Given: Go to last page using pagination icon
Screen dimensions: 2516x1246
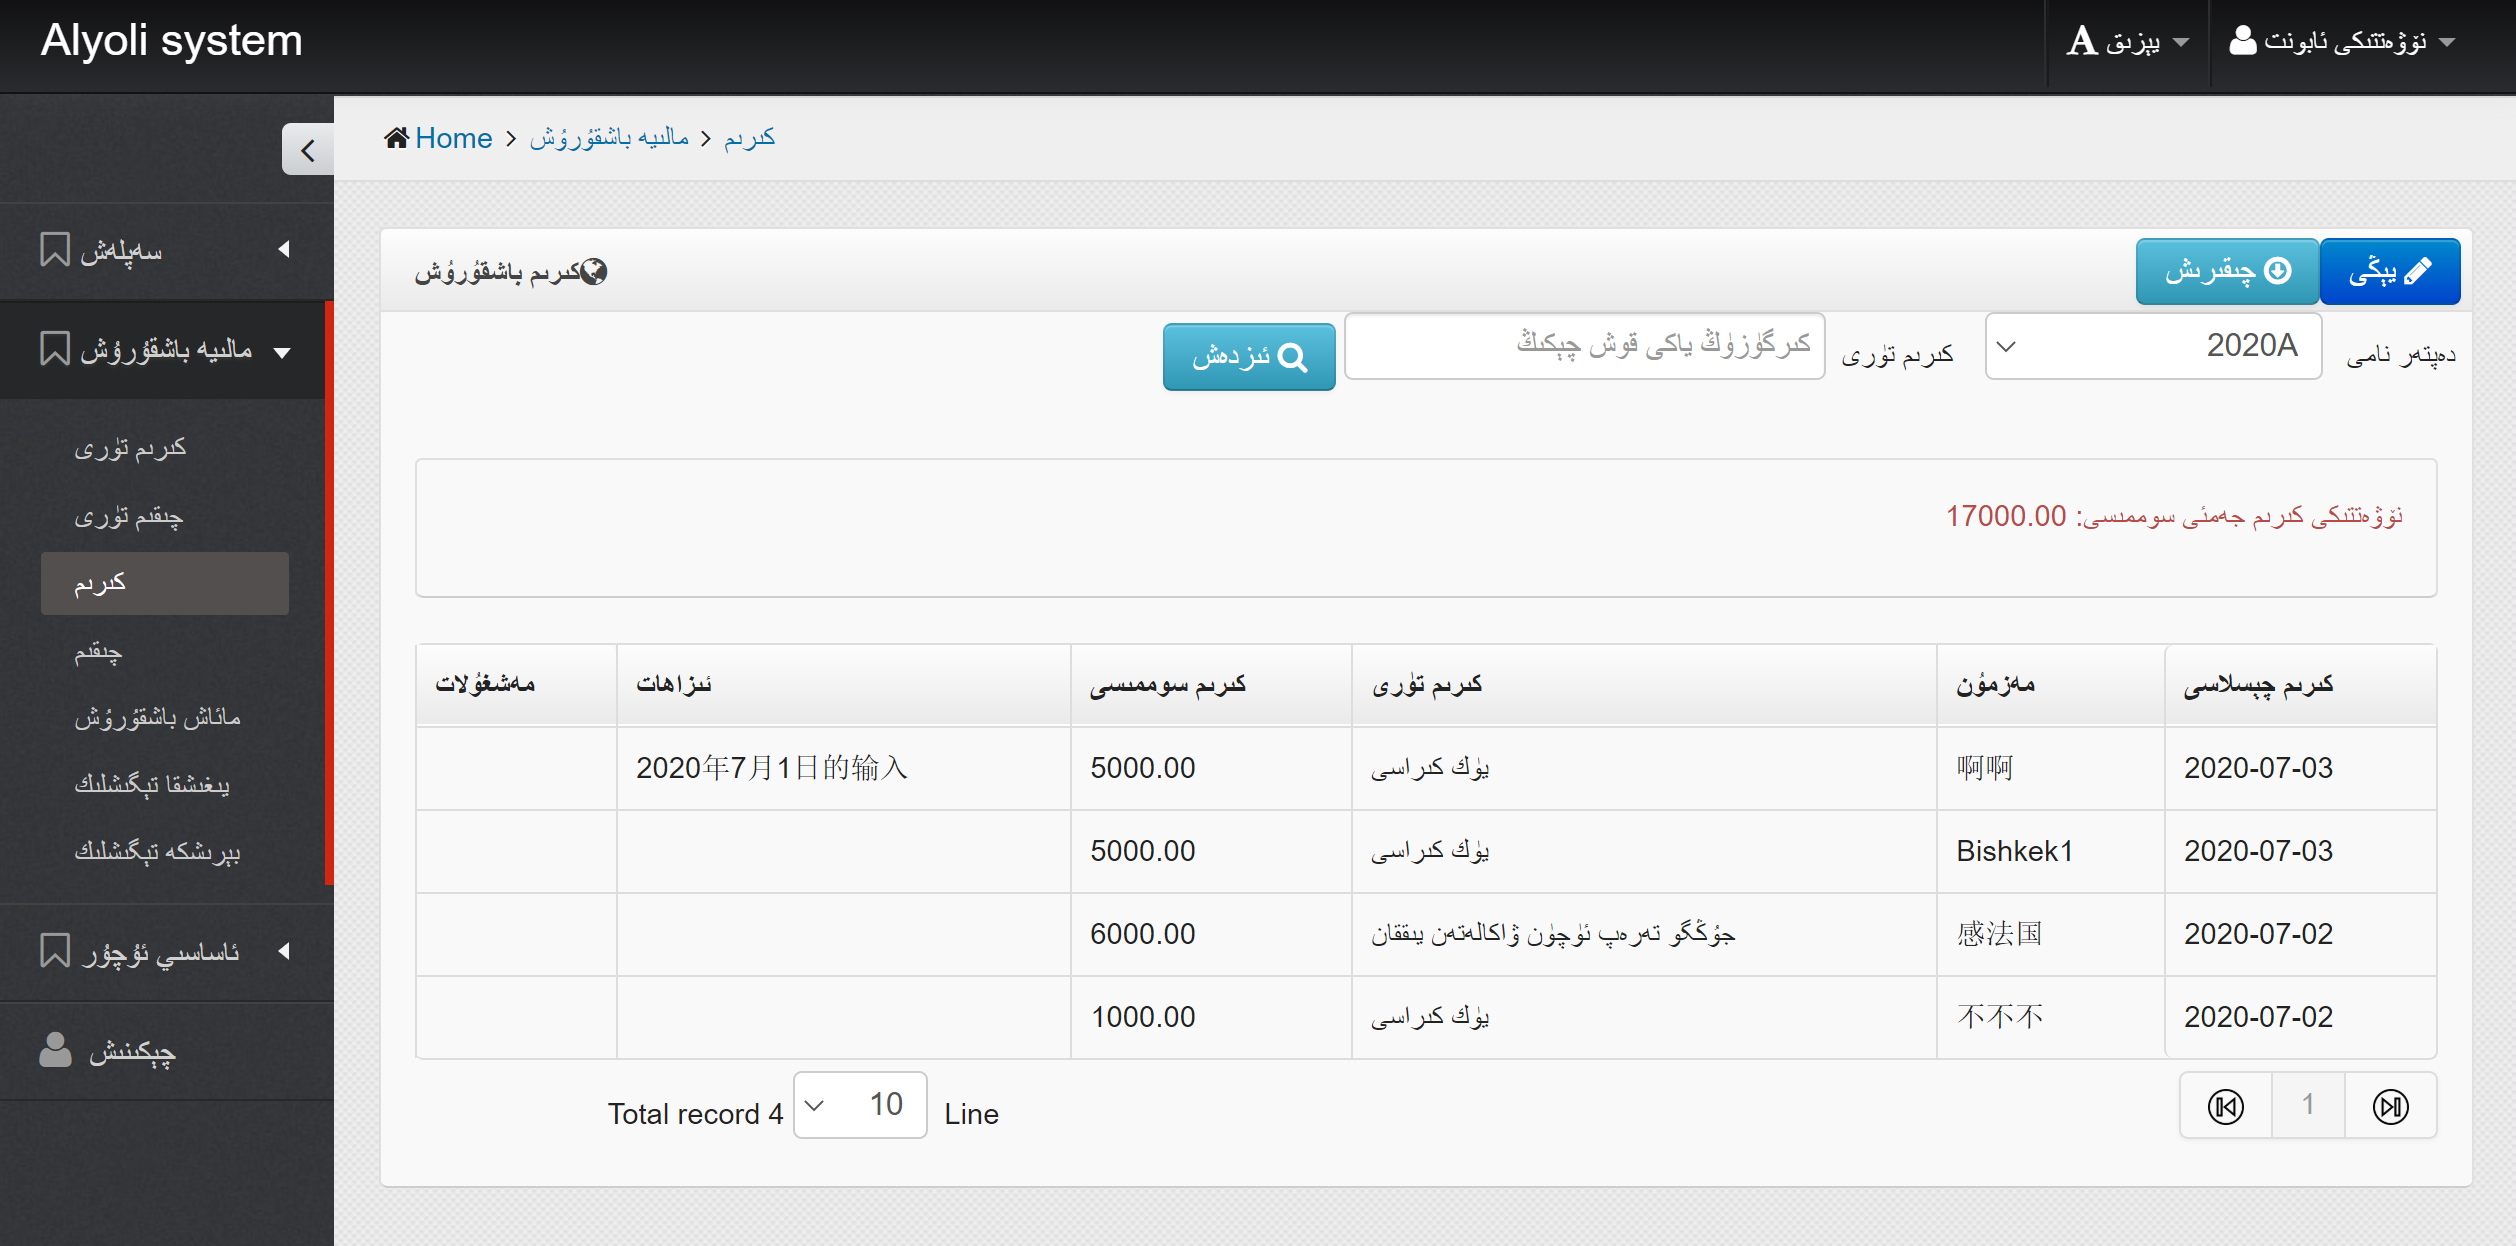Looking at the screenshot, I should [2390, 1106].
